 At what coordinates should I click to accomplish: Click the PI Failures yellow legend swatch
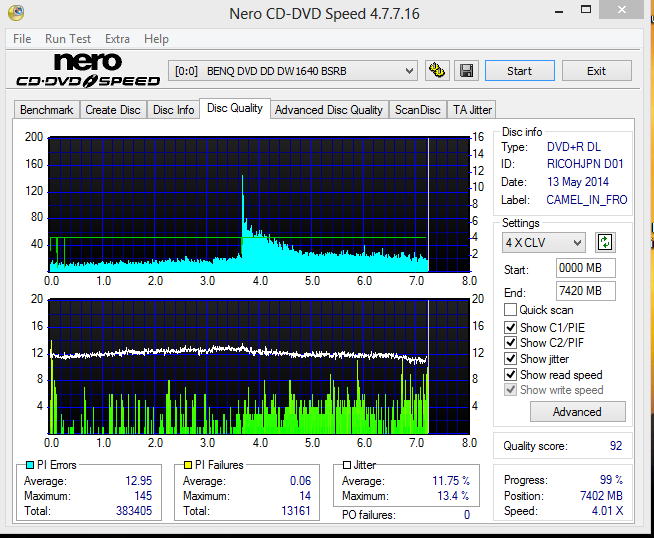point(188,465)
